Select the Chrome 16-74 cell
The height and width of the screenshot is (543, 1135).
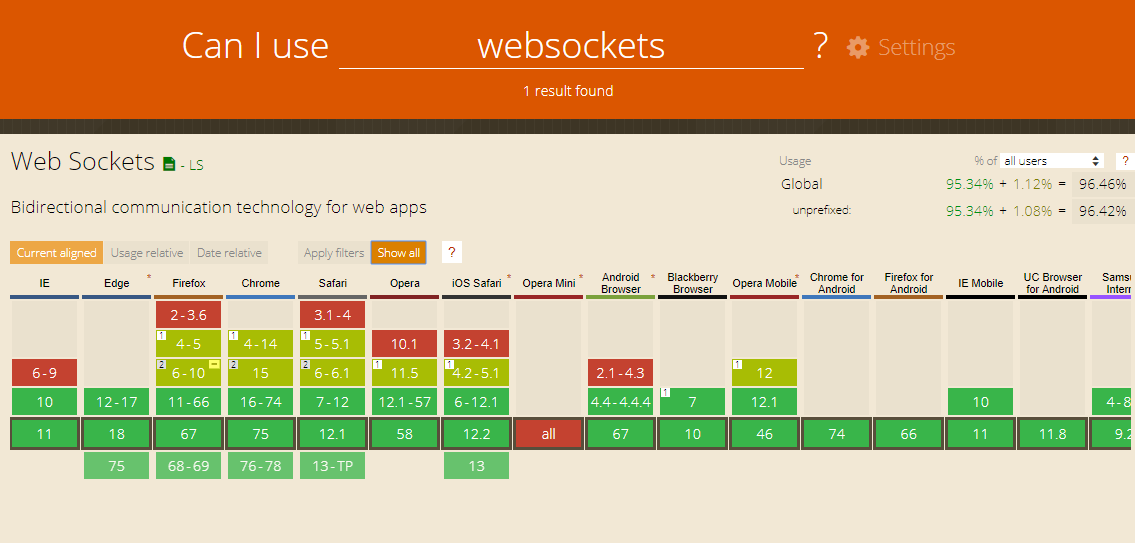point(261,402)
